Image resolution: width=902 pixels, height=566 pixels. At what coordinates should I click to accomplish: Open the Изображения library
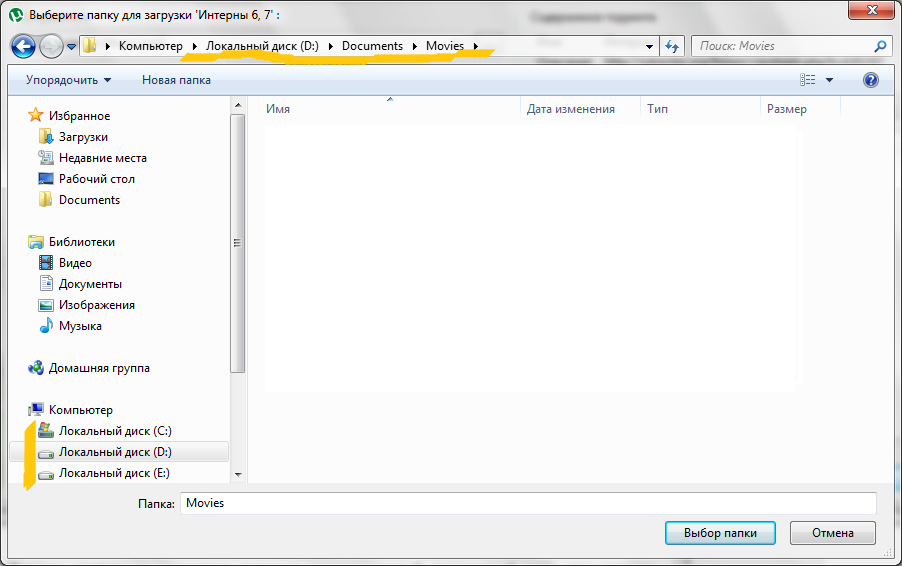(97, 305)
